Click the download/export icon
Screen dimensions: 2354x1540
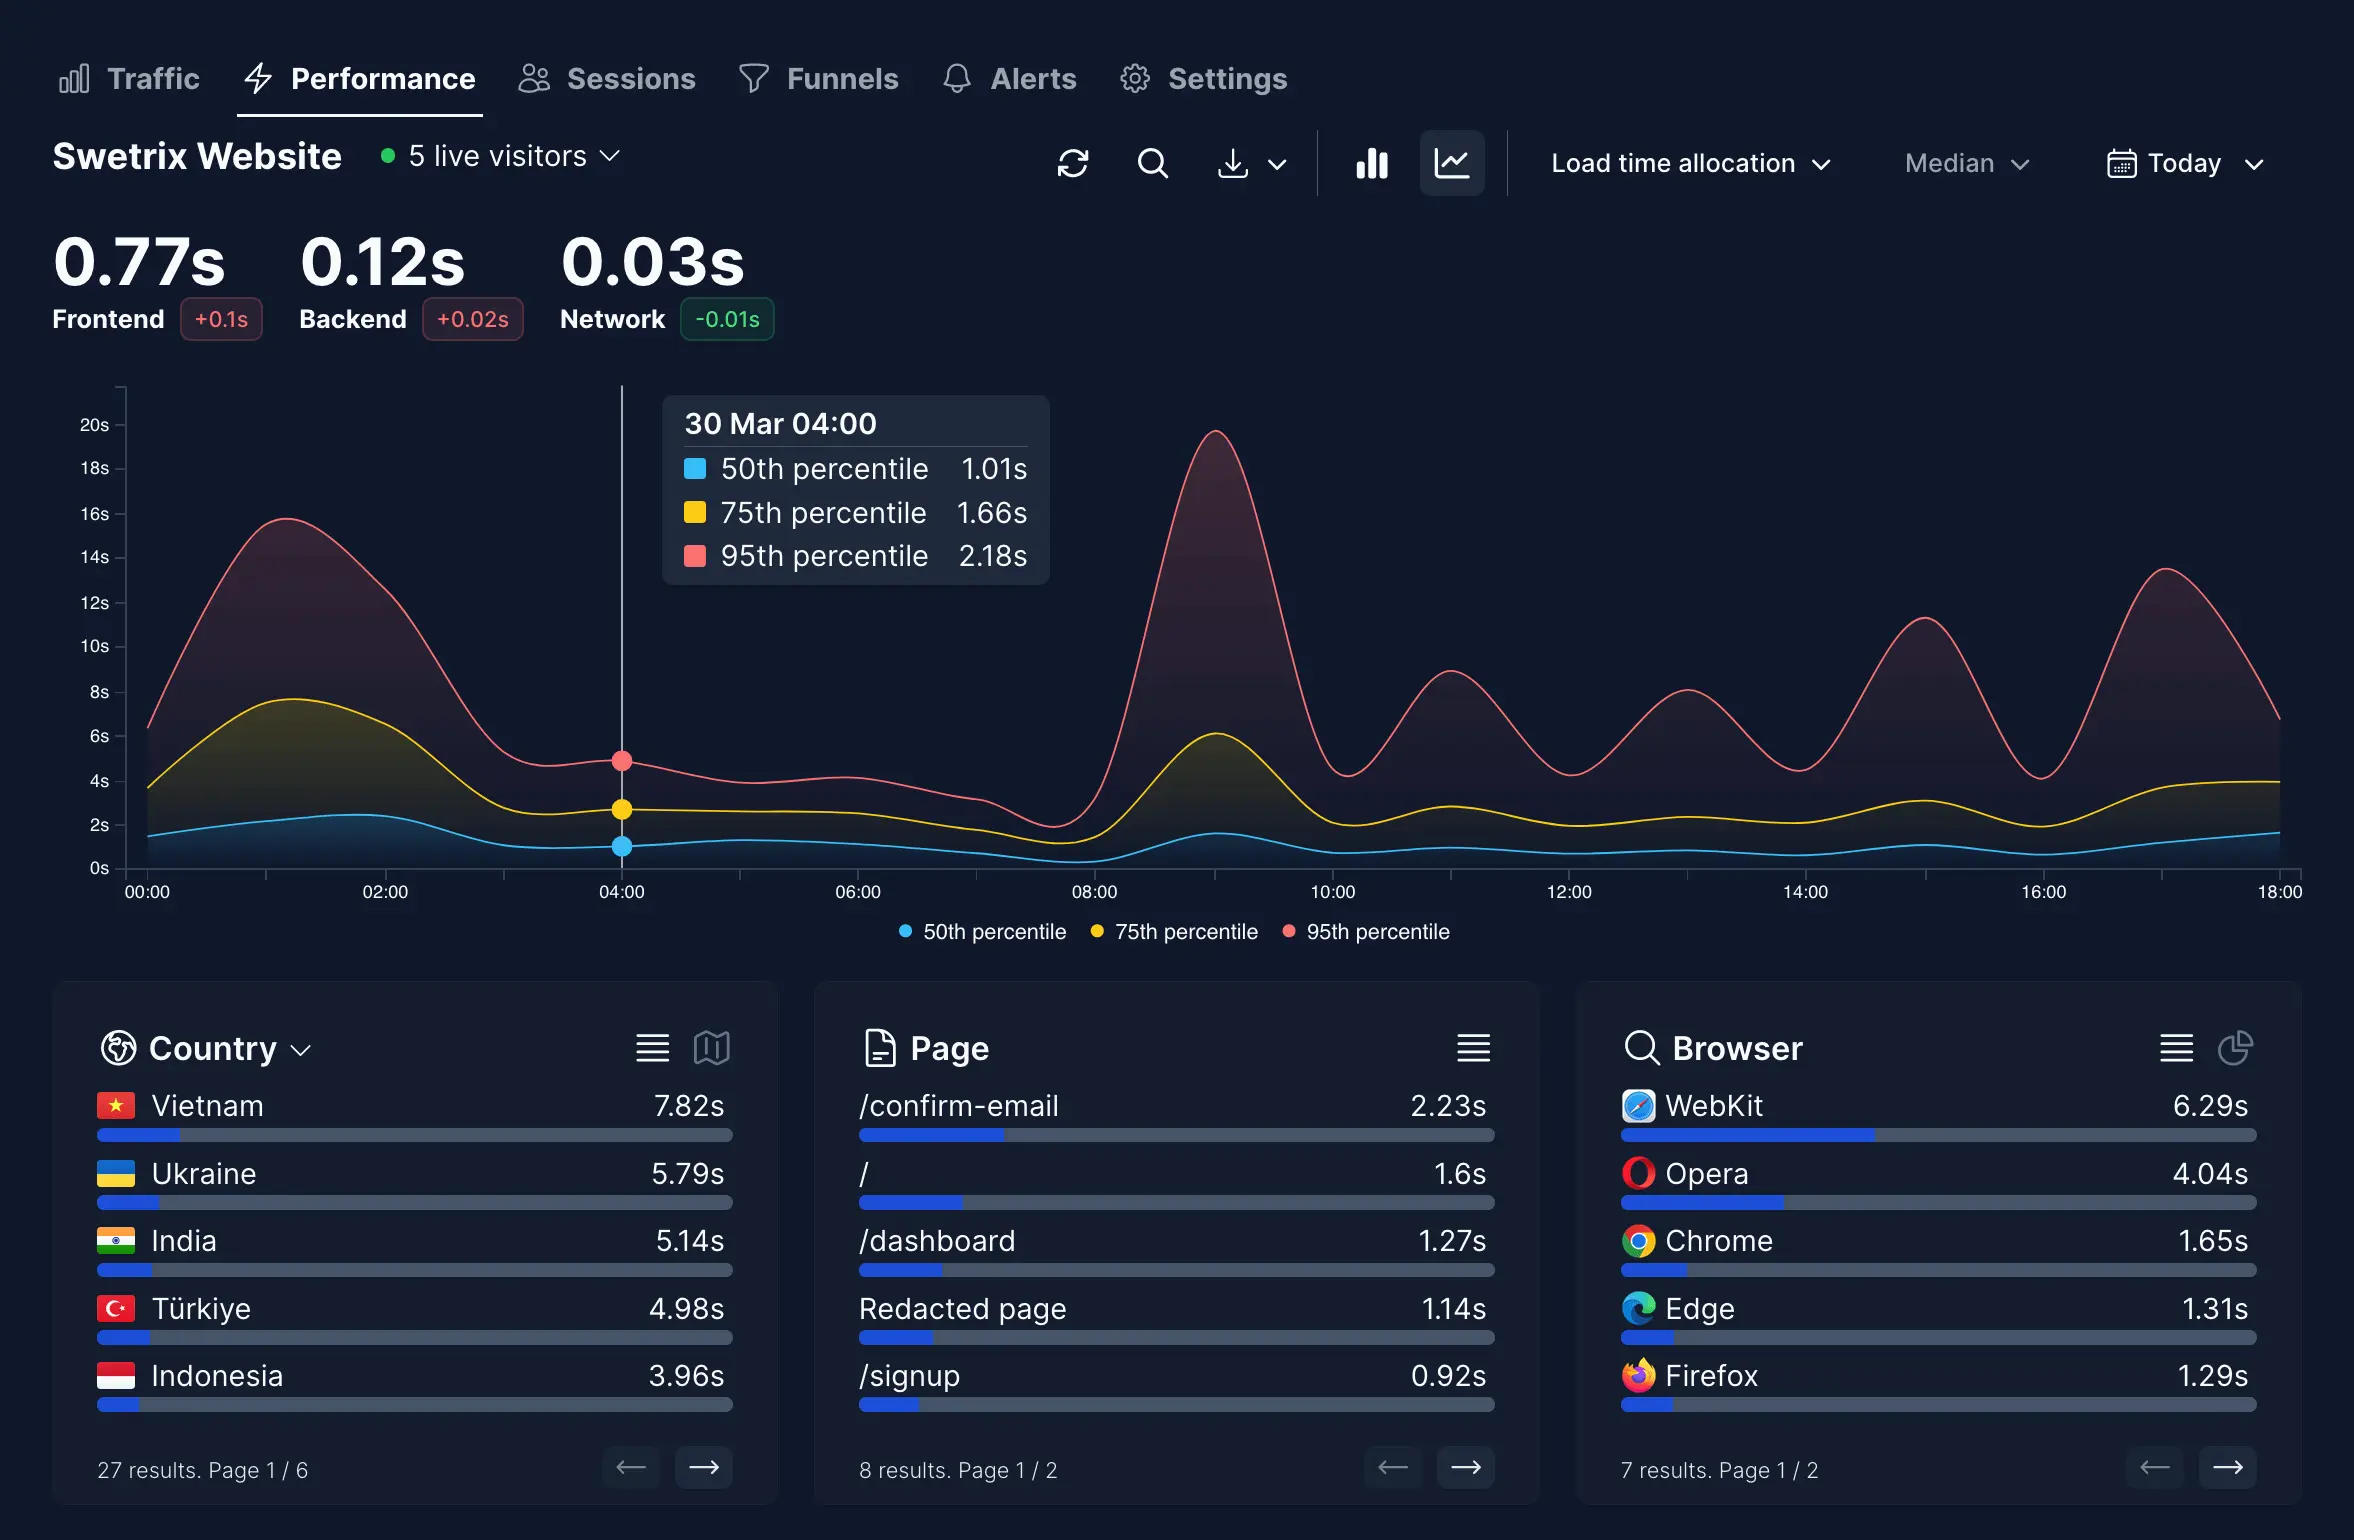tap(1234, 162)
